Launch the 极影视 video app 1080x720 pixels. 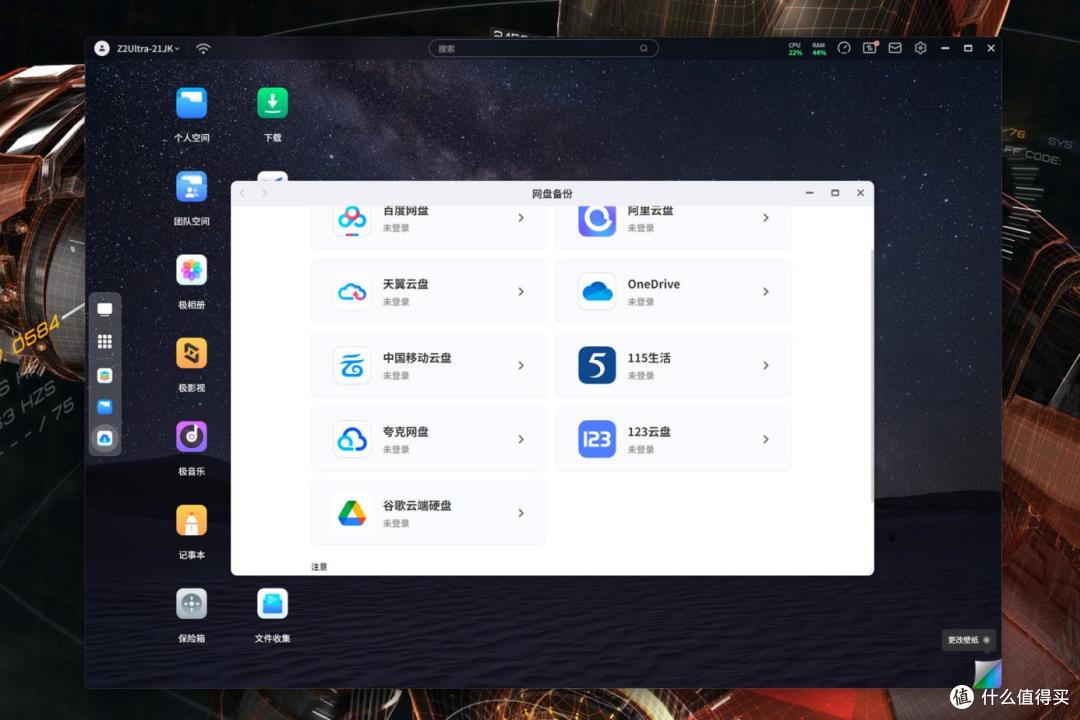pyautogui.click(x=191, y=353)
